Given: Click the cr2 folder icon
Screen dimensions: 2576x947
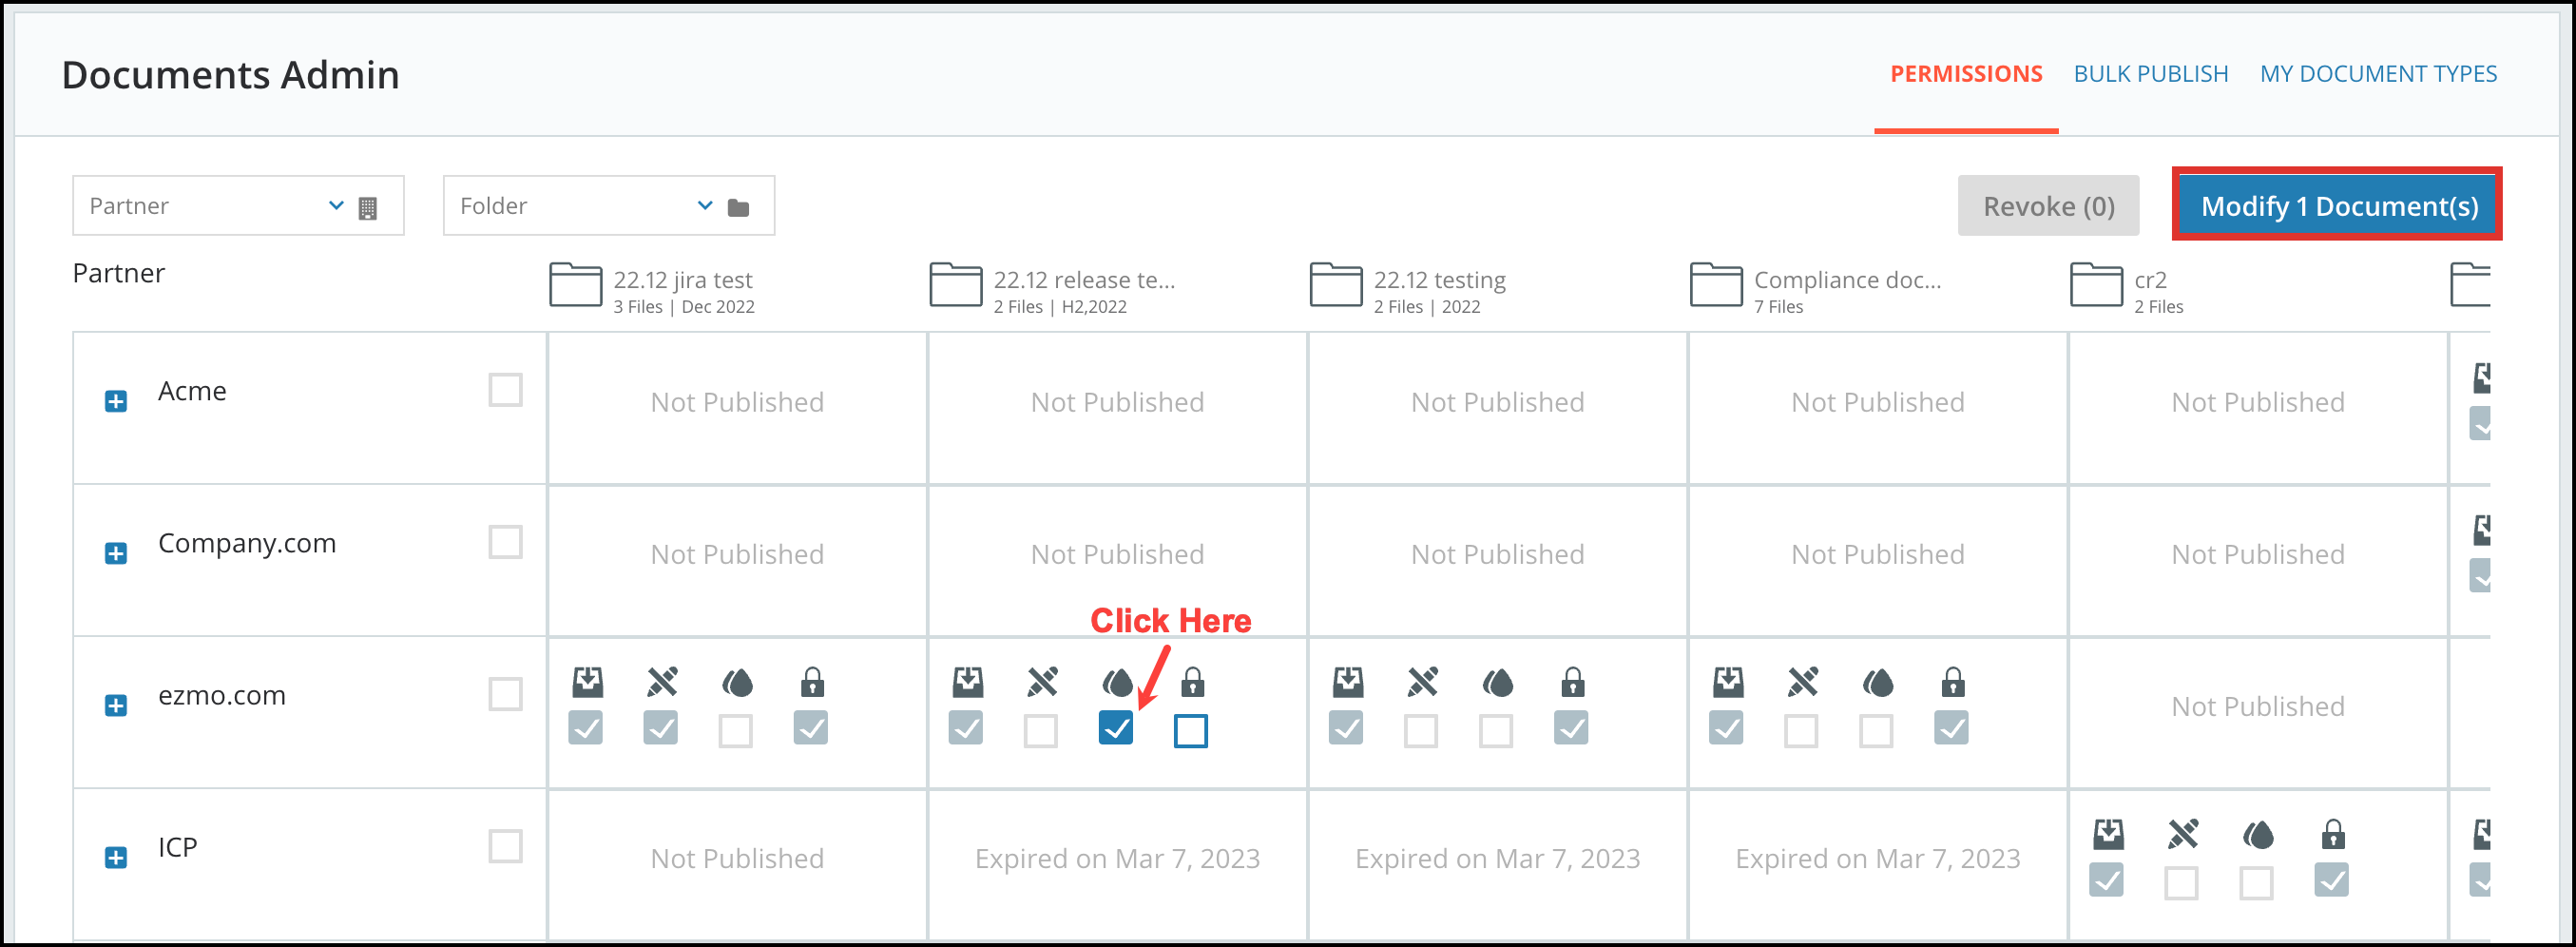Looking at the screenshot, I should pos(2096,285).
